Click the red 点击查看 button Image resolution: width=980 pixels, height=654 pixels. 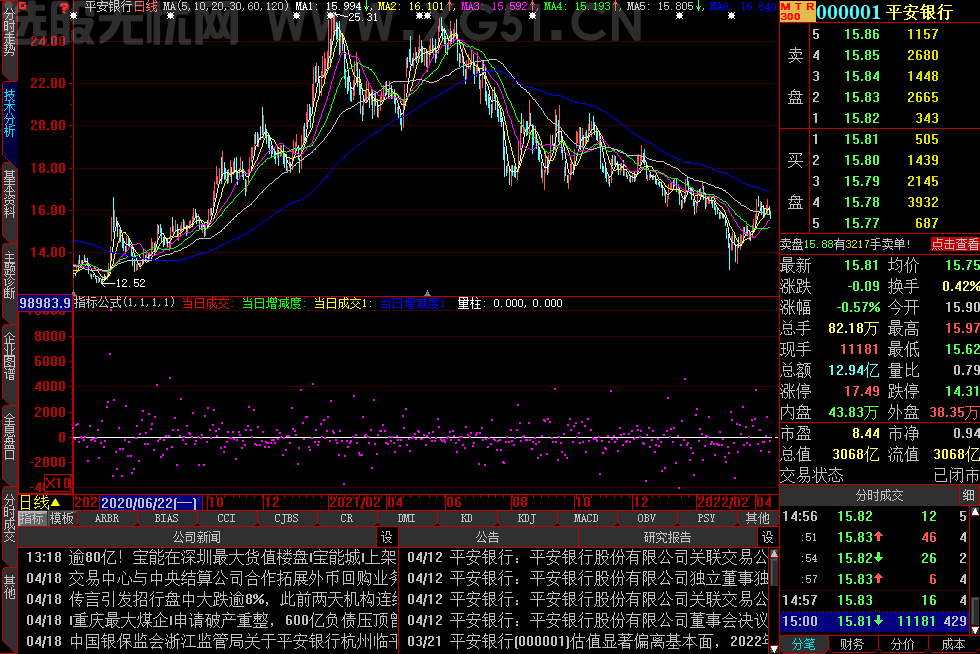pos(954,244)
